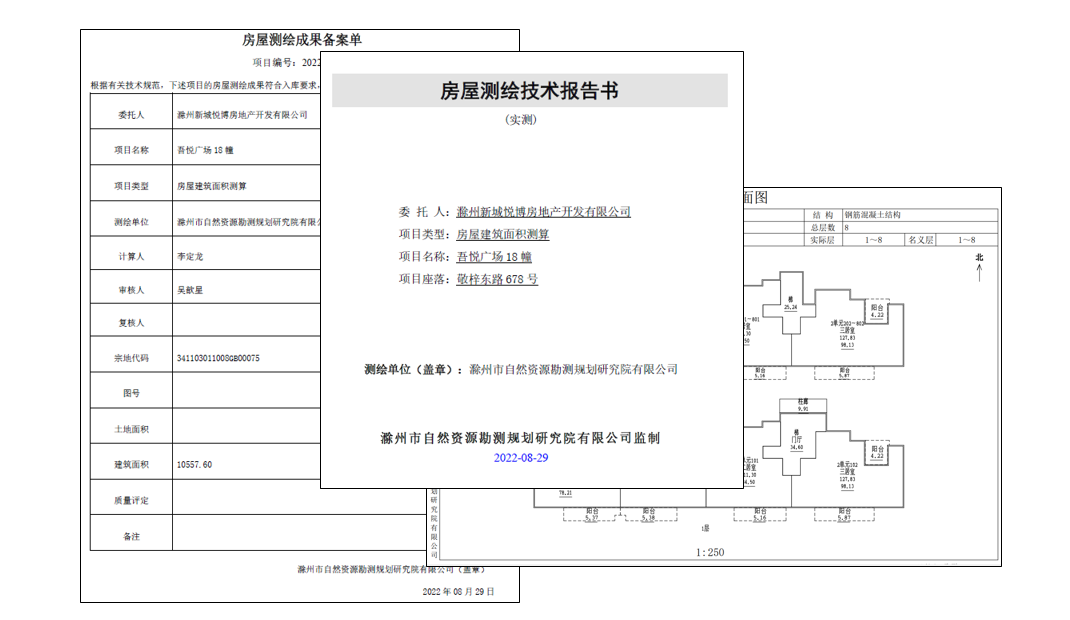Select the building area value 10557.60

[194, 464]
